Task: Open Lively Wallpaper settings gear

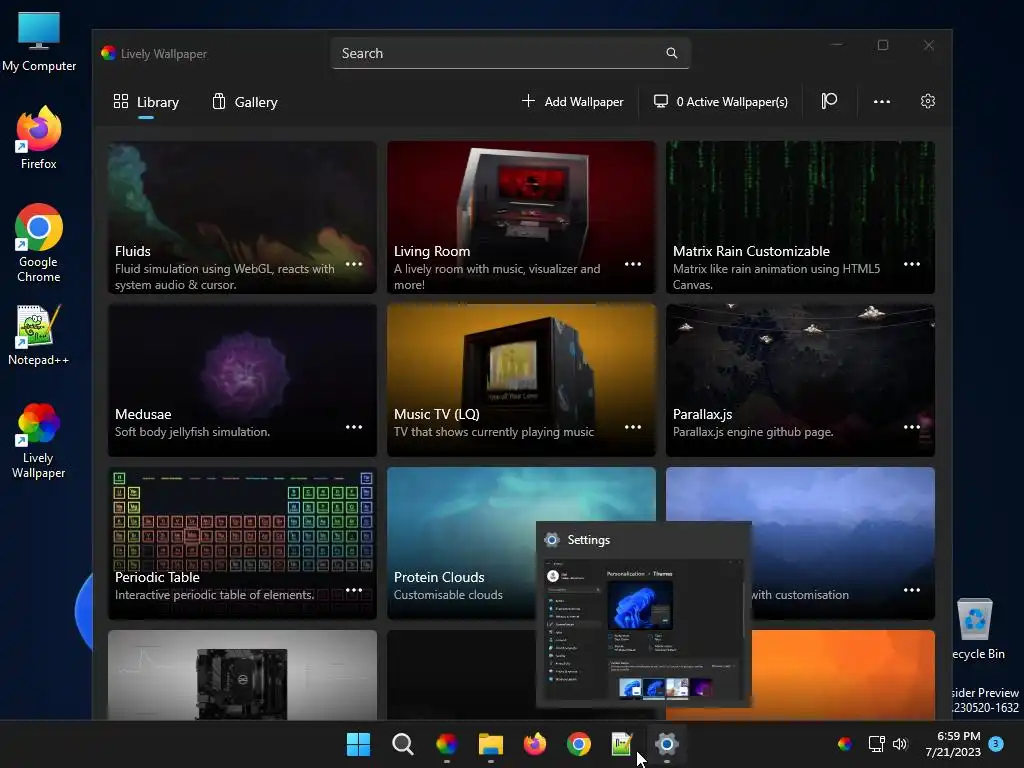Action: (x=927, y=101)
